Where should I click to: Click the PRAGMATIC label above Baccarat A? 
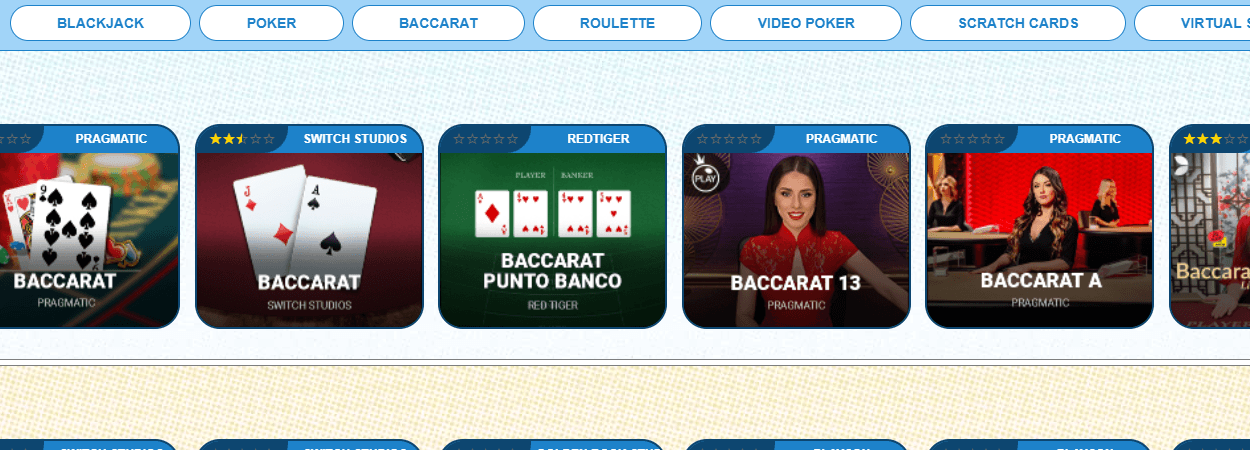(x=1085, y=139)
